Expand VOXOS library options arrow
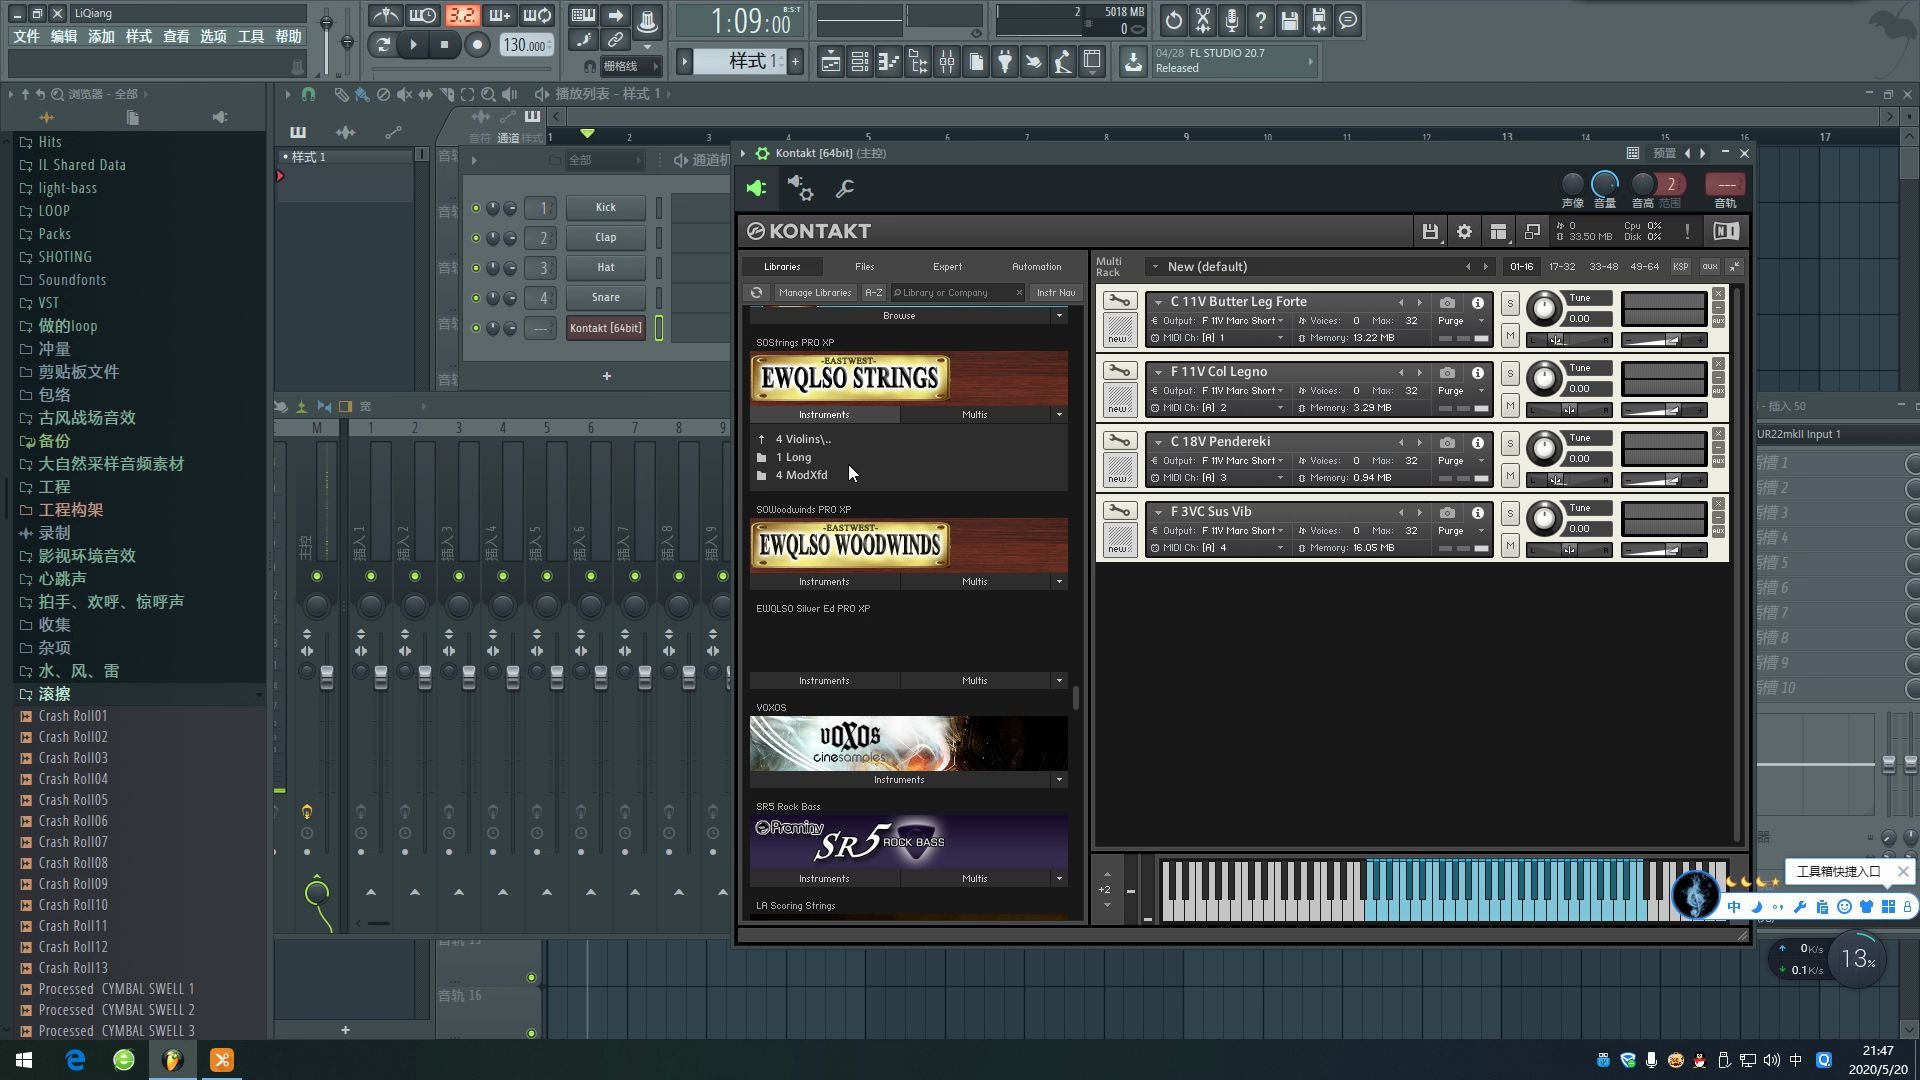 tap(1059, 780)
